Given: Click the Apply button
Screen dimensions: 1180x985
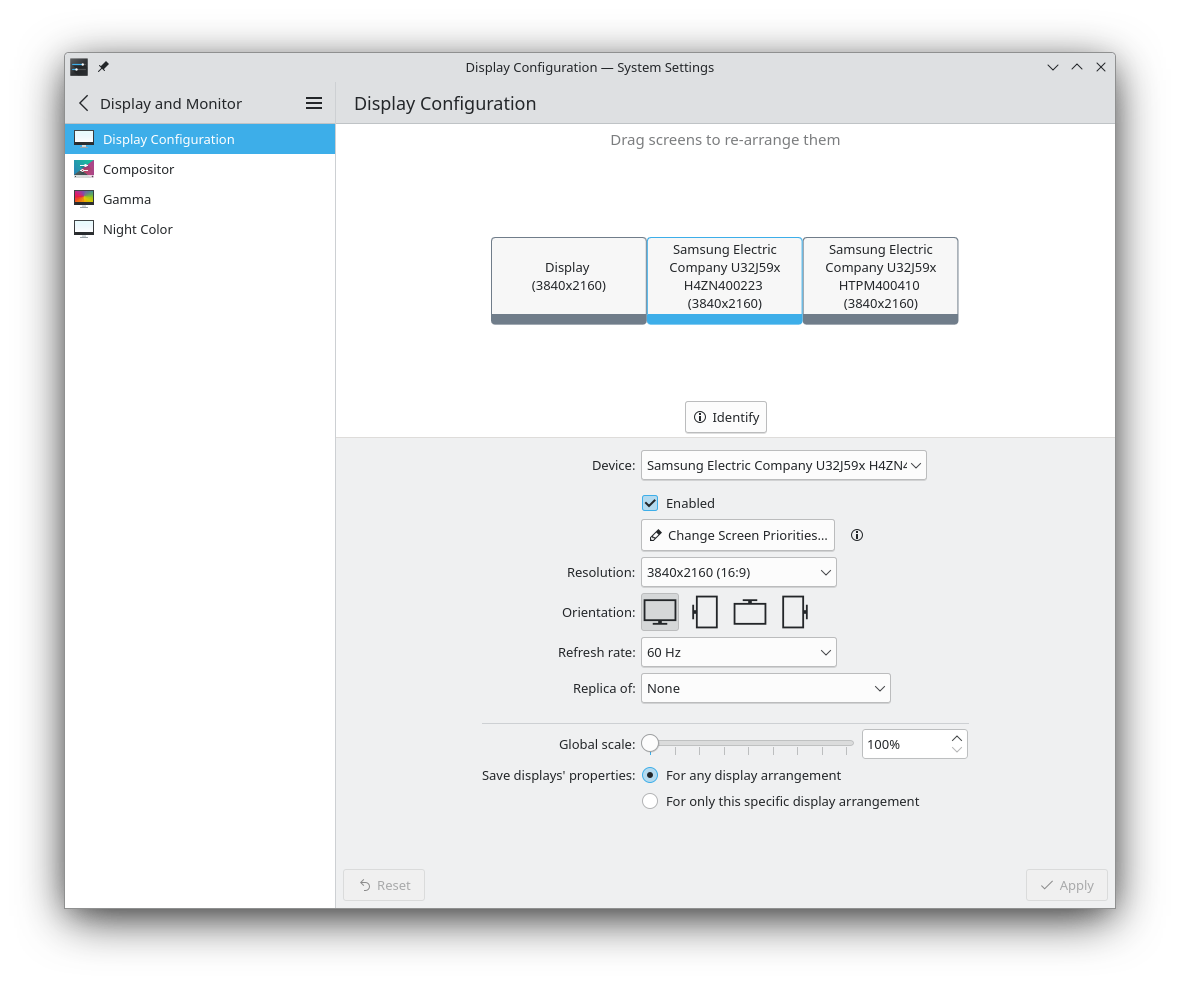Looking at the screenshot, I should pos(1066,885).
